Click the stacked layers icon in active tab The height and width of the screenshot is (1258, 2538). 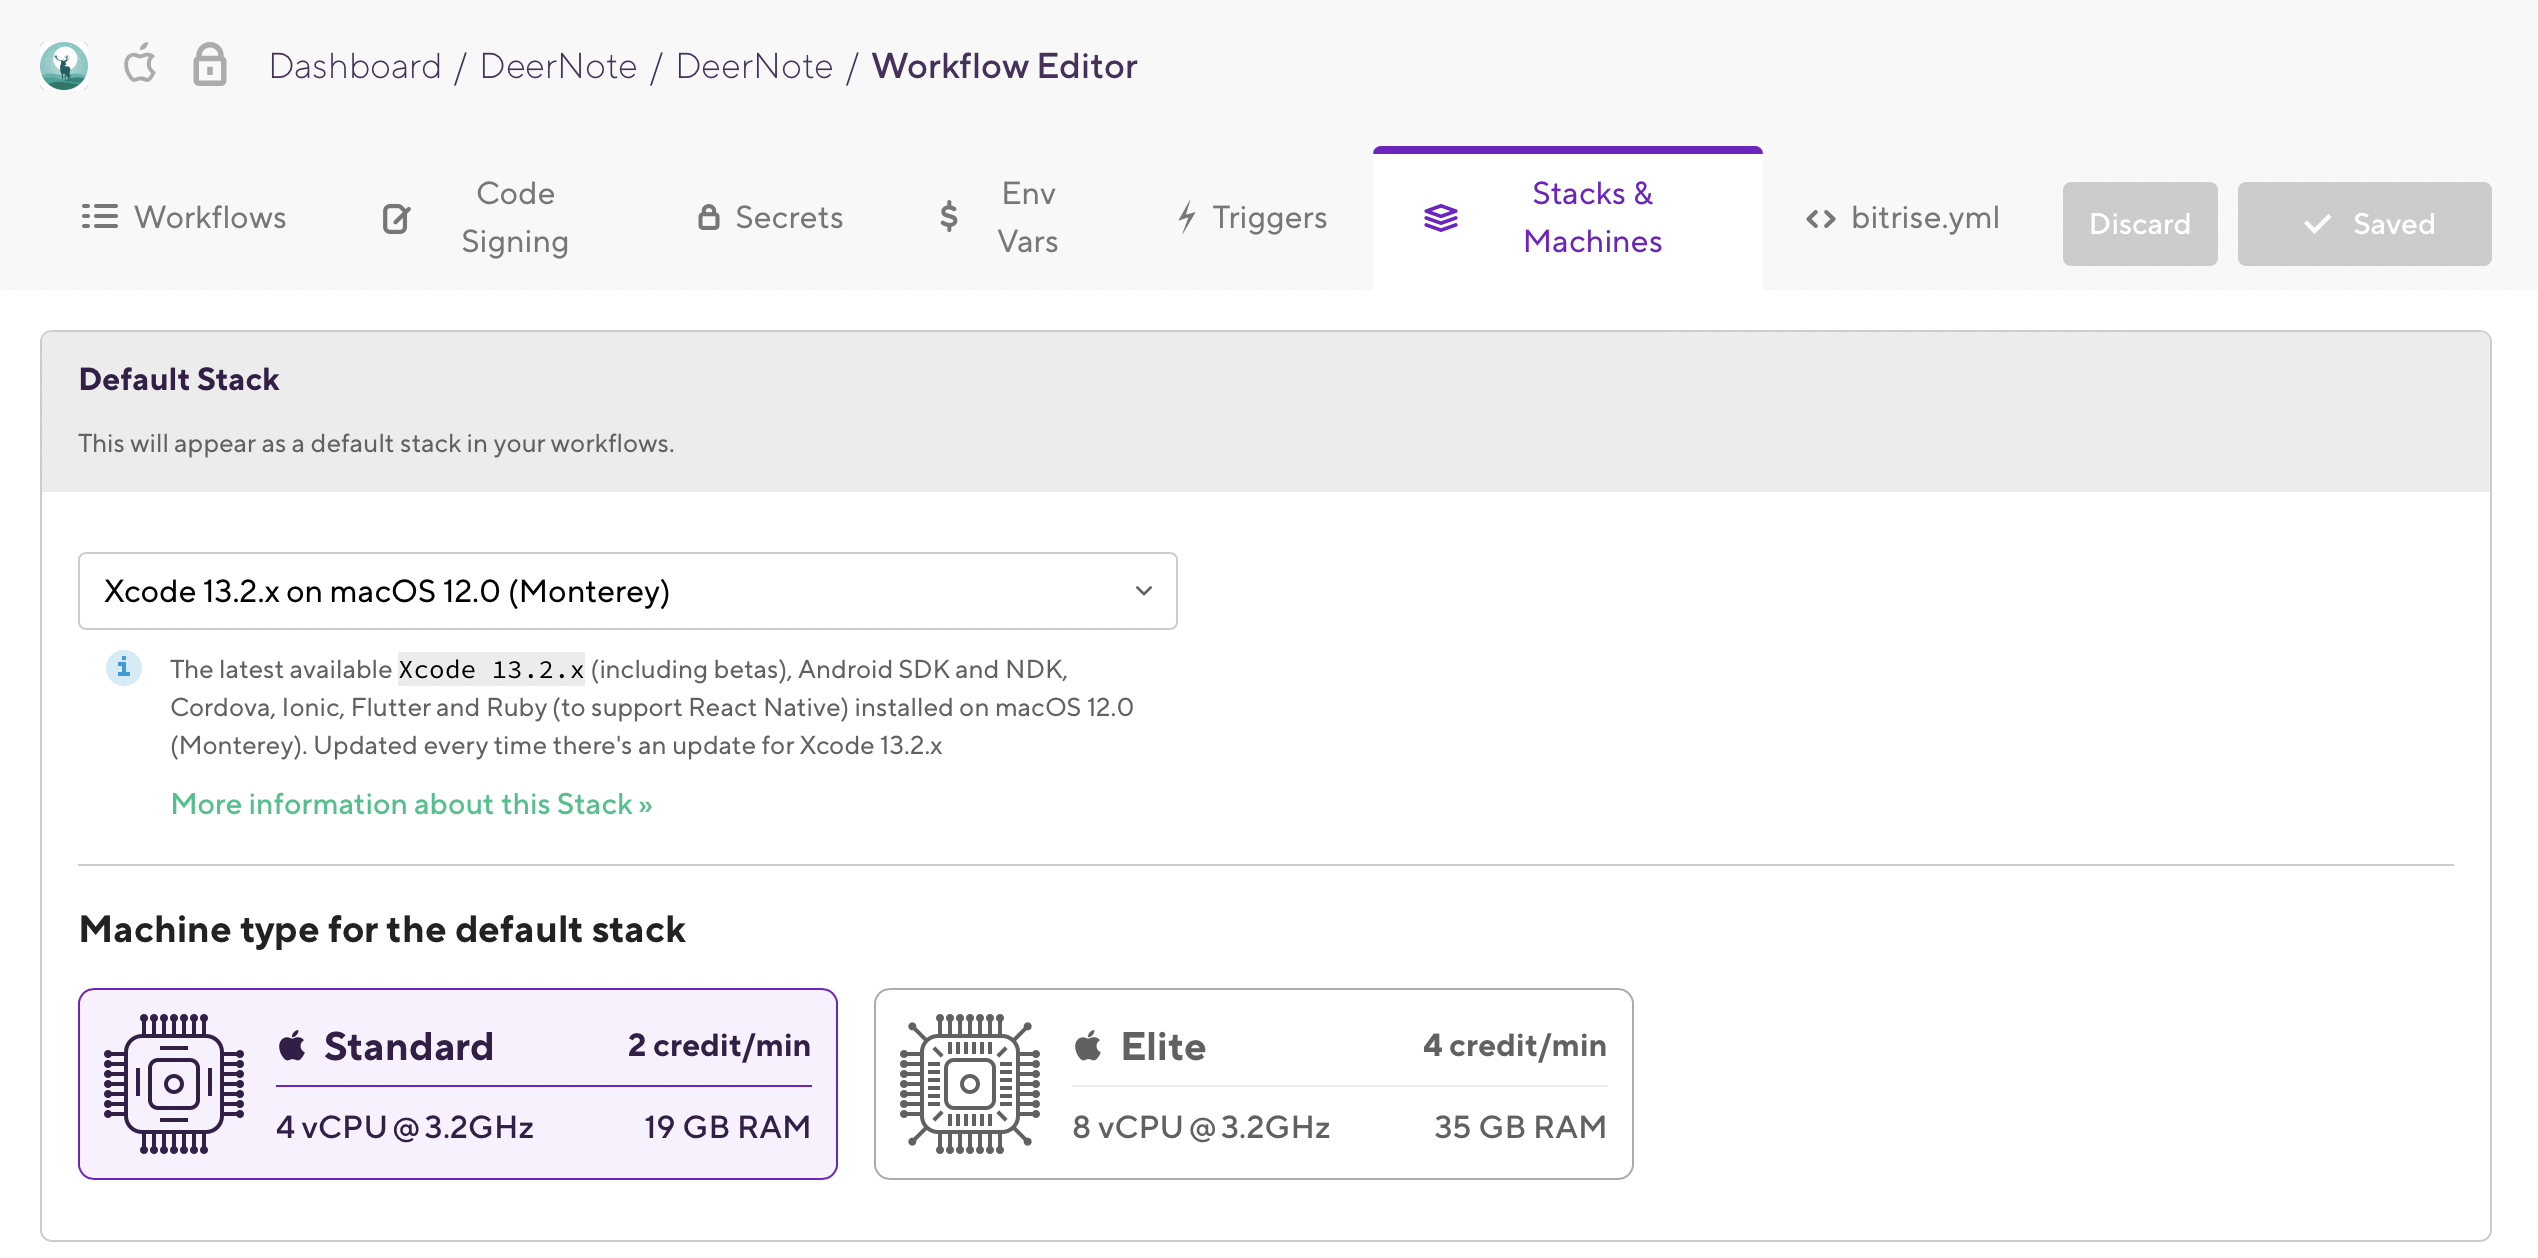coord(1440,217)
